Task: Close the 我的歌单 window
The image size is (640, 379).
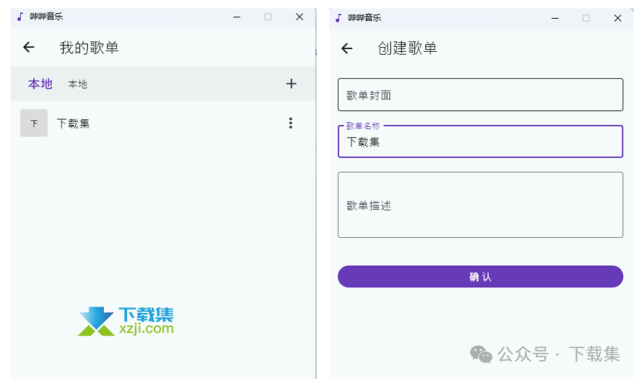Action: [299, 17]
